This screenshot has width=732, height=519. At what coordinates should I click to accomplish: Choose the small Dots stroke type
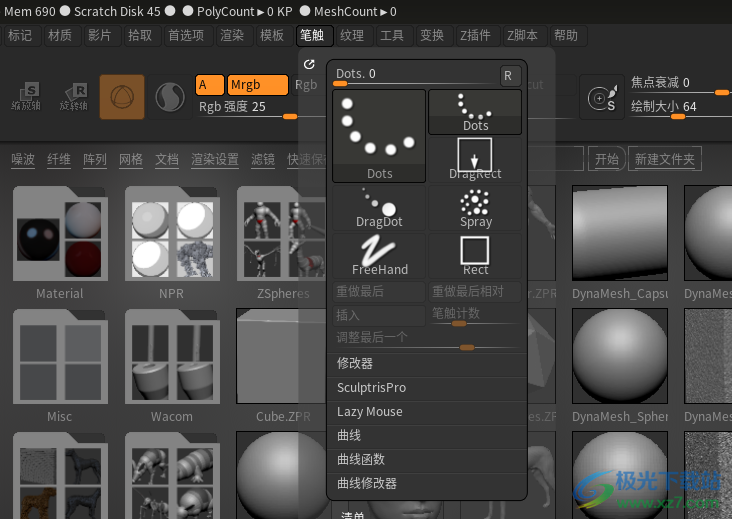(x=475, y=112)
